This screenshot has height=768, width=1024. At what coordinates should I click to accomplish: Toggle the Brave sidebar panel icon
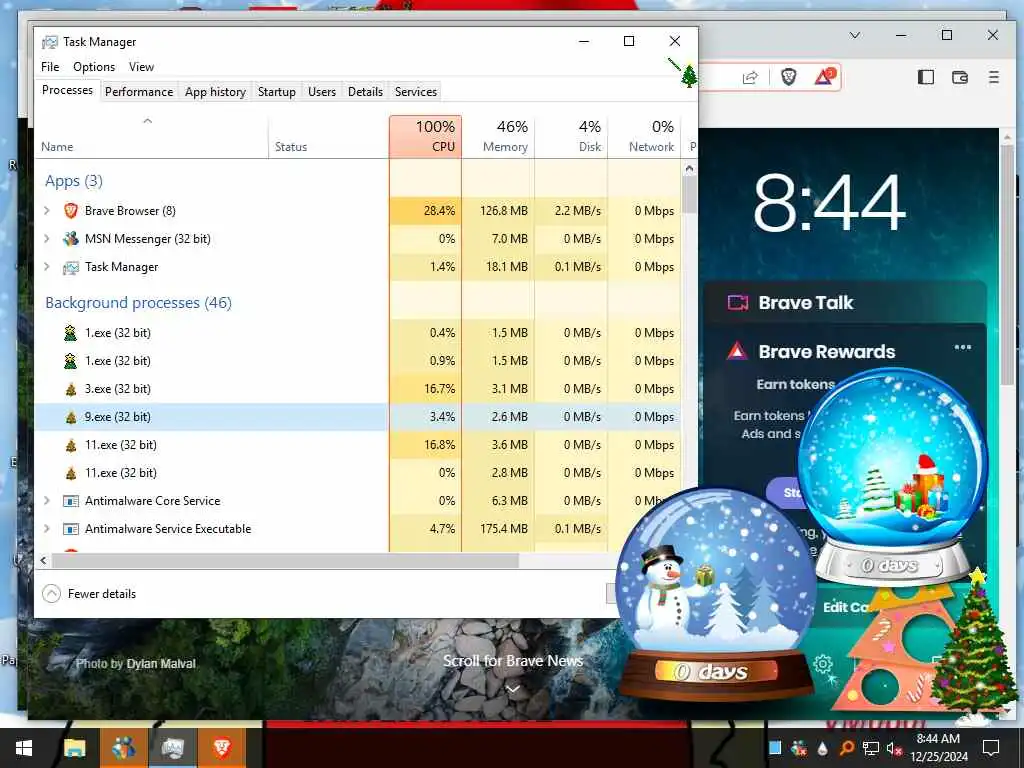tap(925, 77)
